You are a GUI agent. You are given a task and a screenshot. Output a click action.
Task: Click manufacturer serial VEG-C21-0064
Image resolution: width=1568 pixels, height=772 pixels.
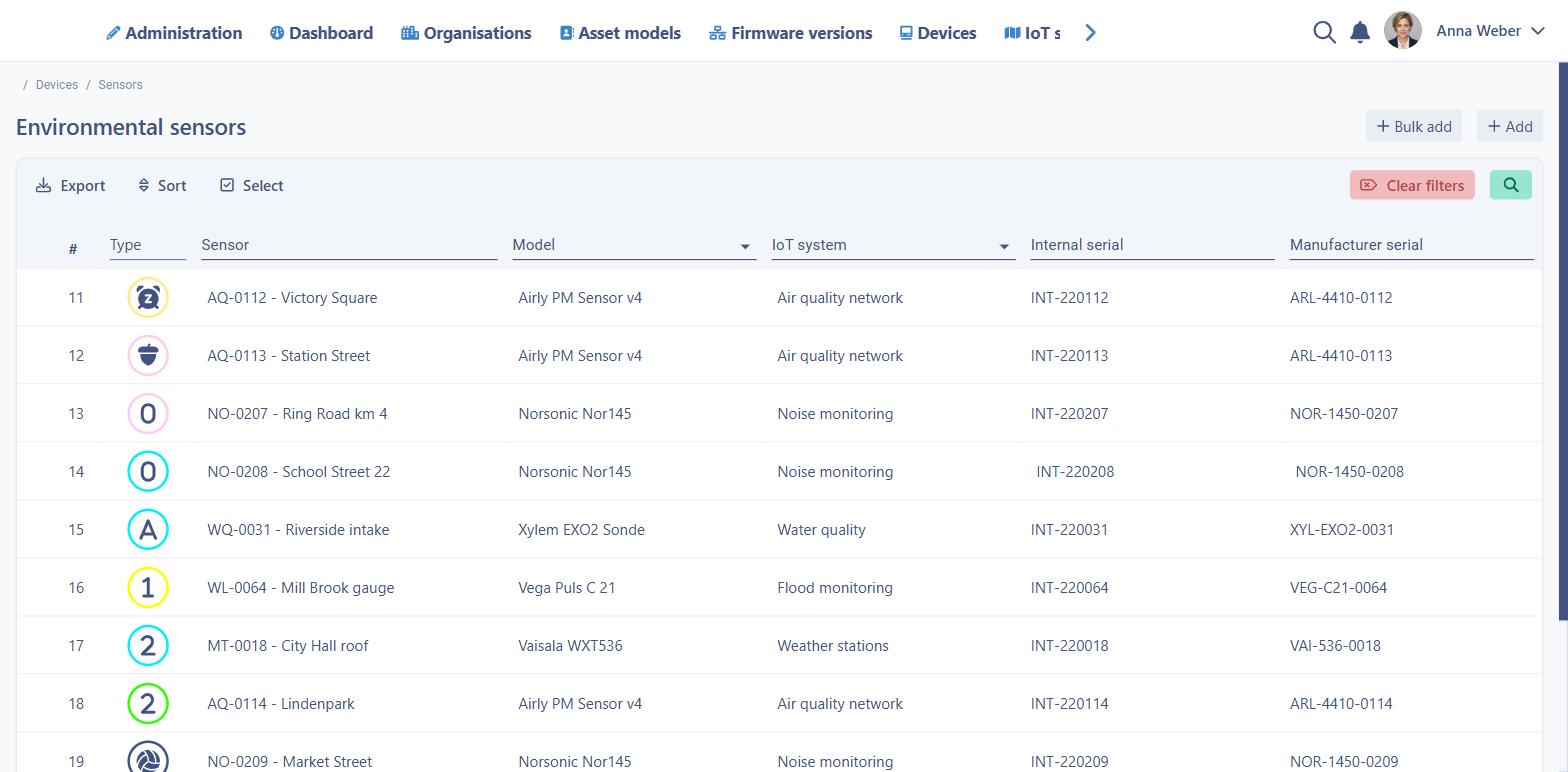[x=1338, y=588]
